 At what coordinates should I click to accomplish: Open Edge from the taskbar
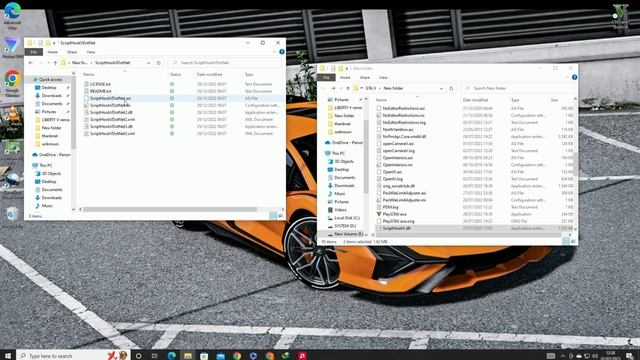coord(171,356)
